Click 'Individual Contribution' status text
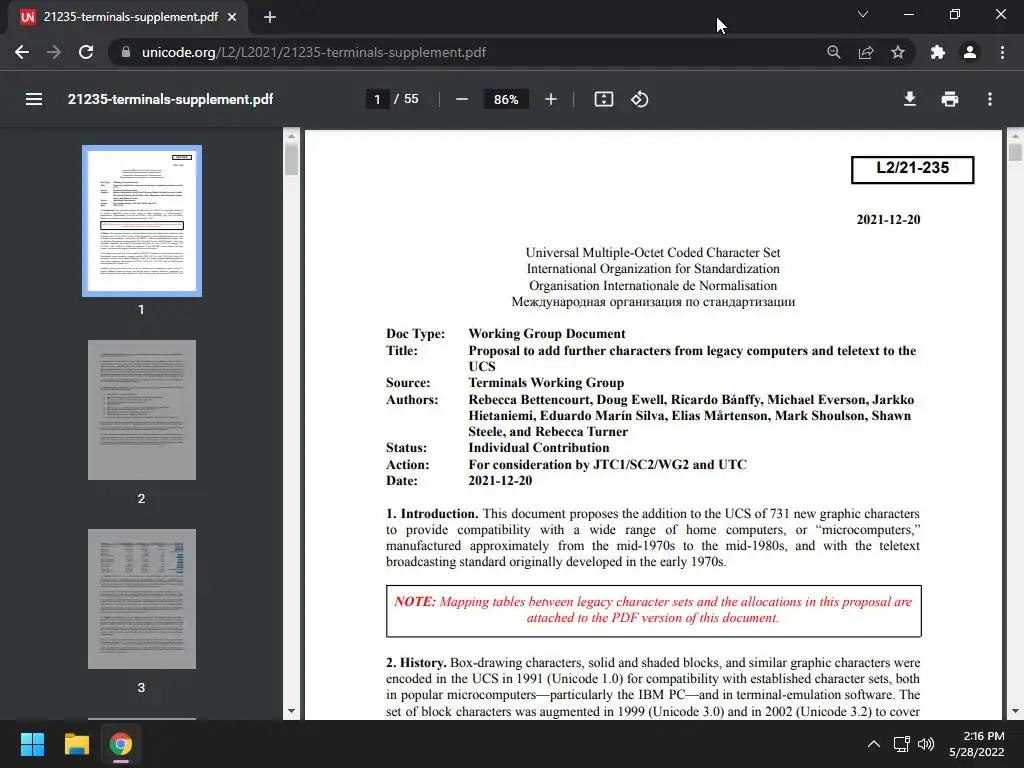Viewport: 1024px width, 768px height. 539,448
